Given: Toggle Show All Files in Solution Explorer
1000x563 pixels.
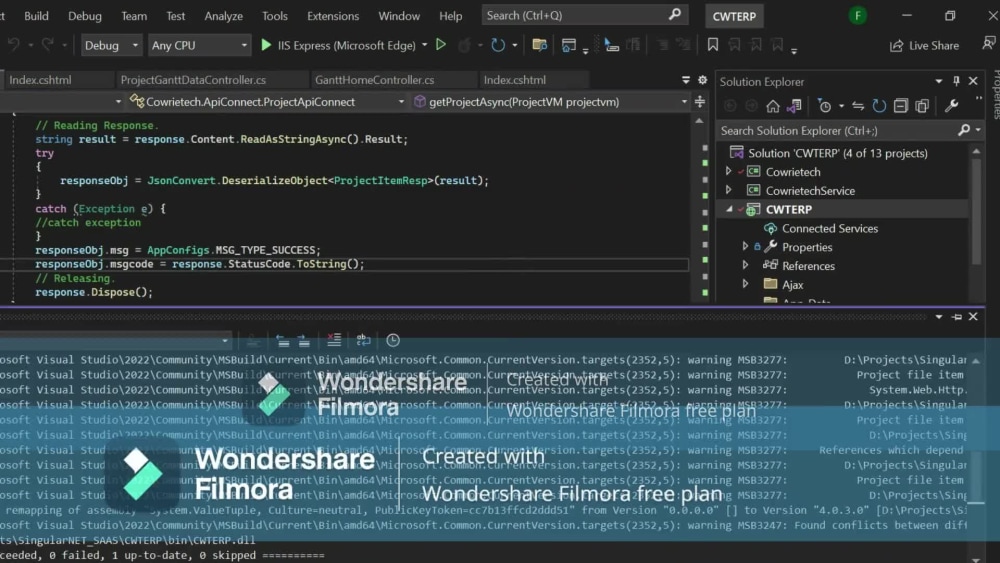Looking at the screenshot, I should pos(922,106).
